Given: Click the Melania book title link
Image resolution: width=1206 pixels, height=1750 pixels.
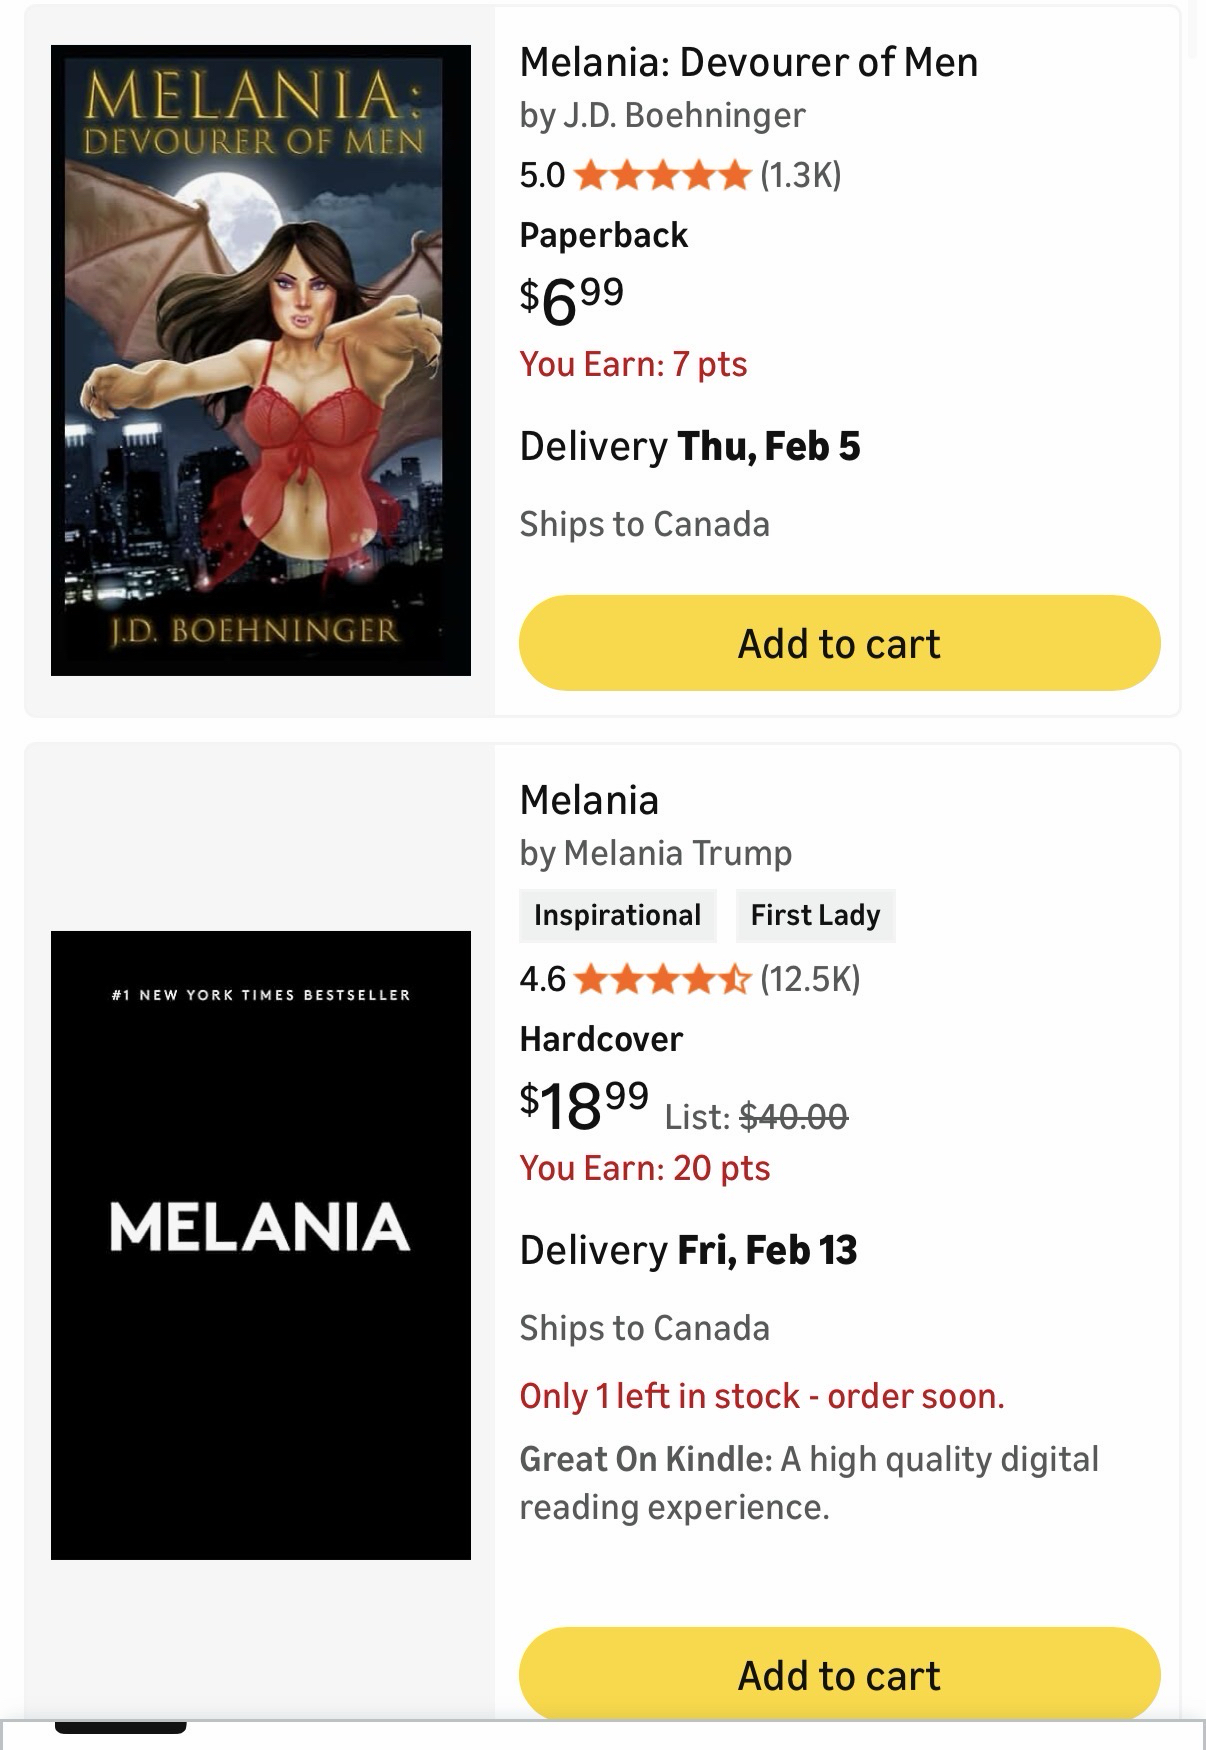Looking at the screenshot, I should (x=589, y=800).
